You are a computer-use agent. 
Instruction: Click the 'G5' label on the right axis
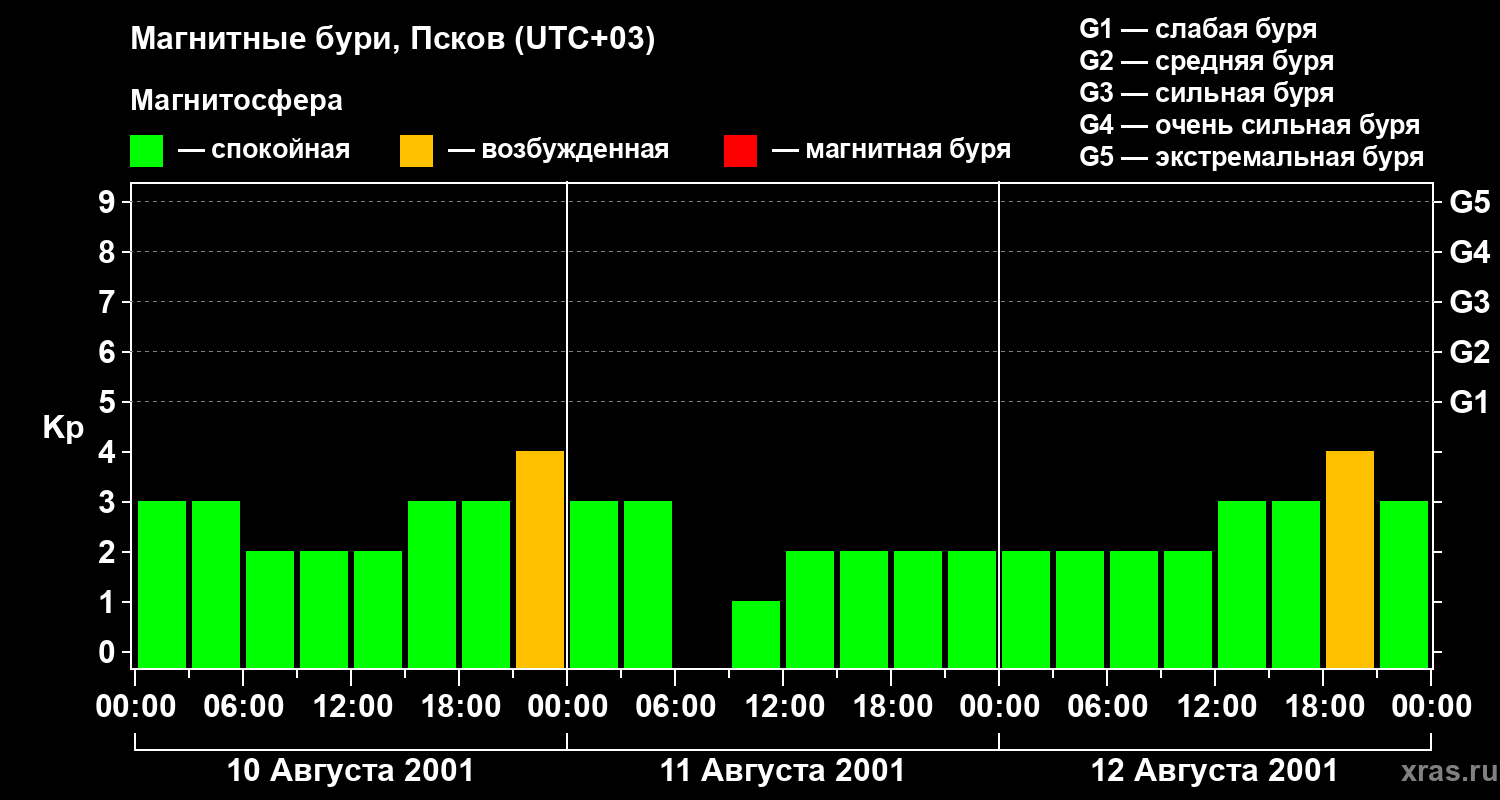[x=1470, y=203]
